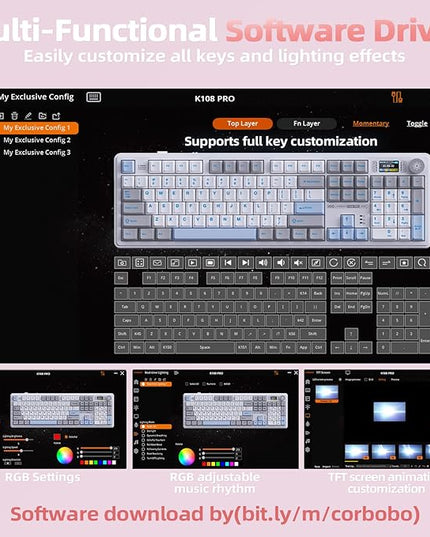The image size is (430, 537).
Task: Click the import config folder icon
Action: point(42,116)
